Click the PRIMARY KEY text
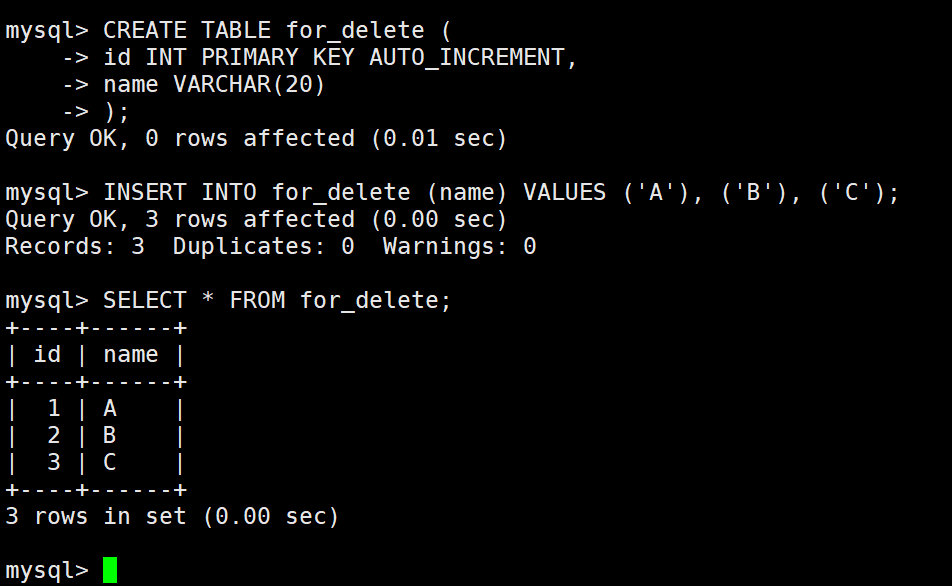 coord(277,57)
